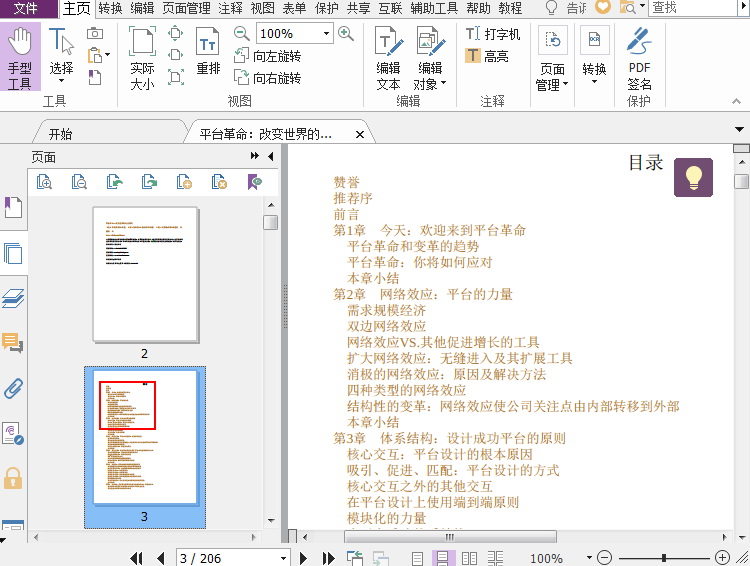Viewport: 750px width, 566px height.
Task: Click the clipboard paste icon
Action: [x=95, y=55]
